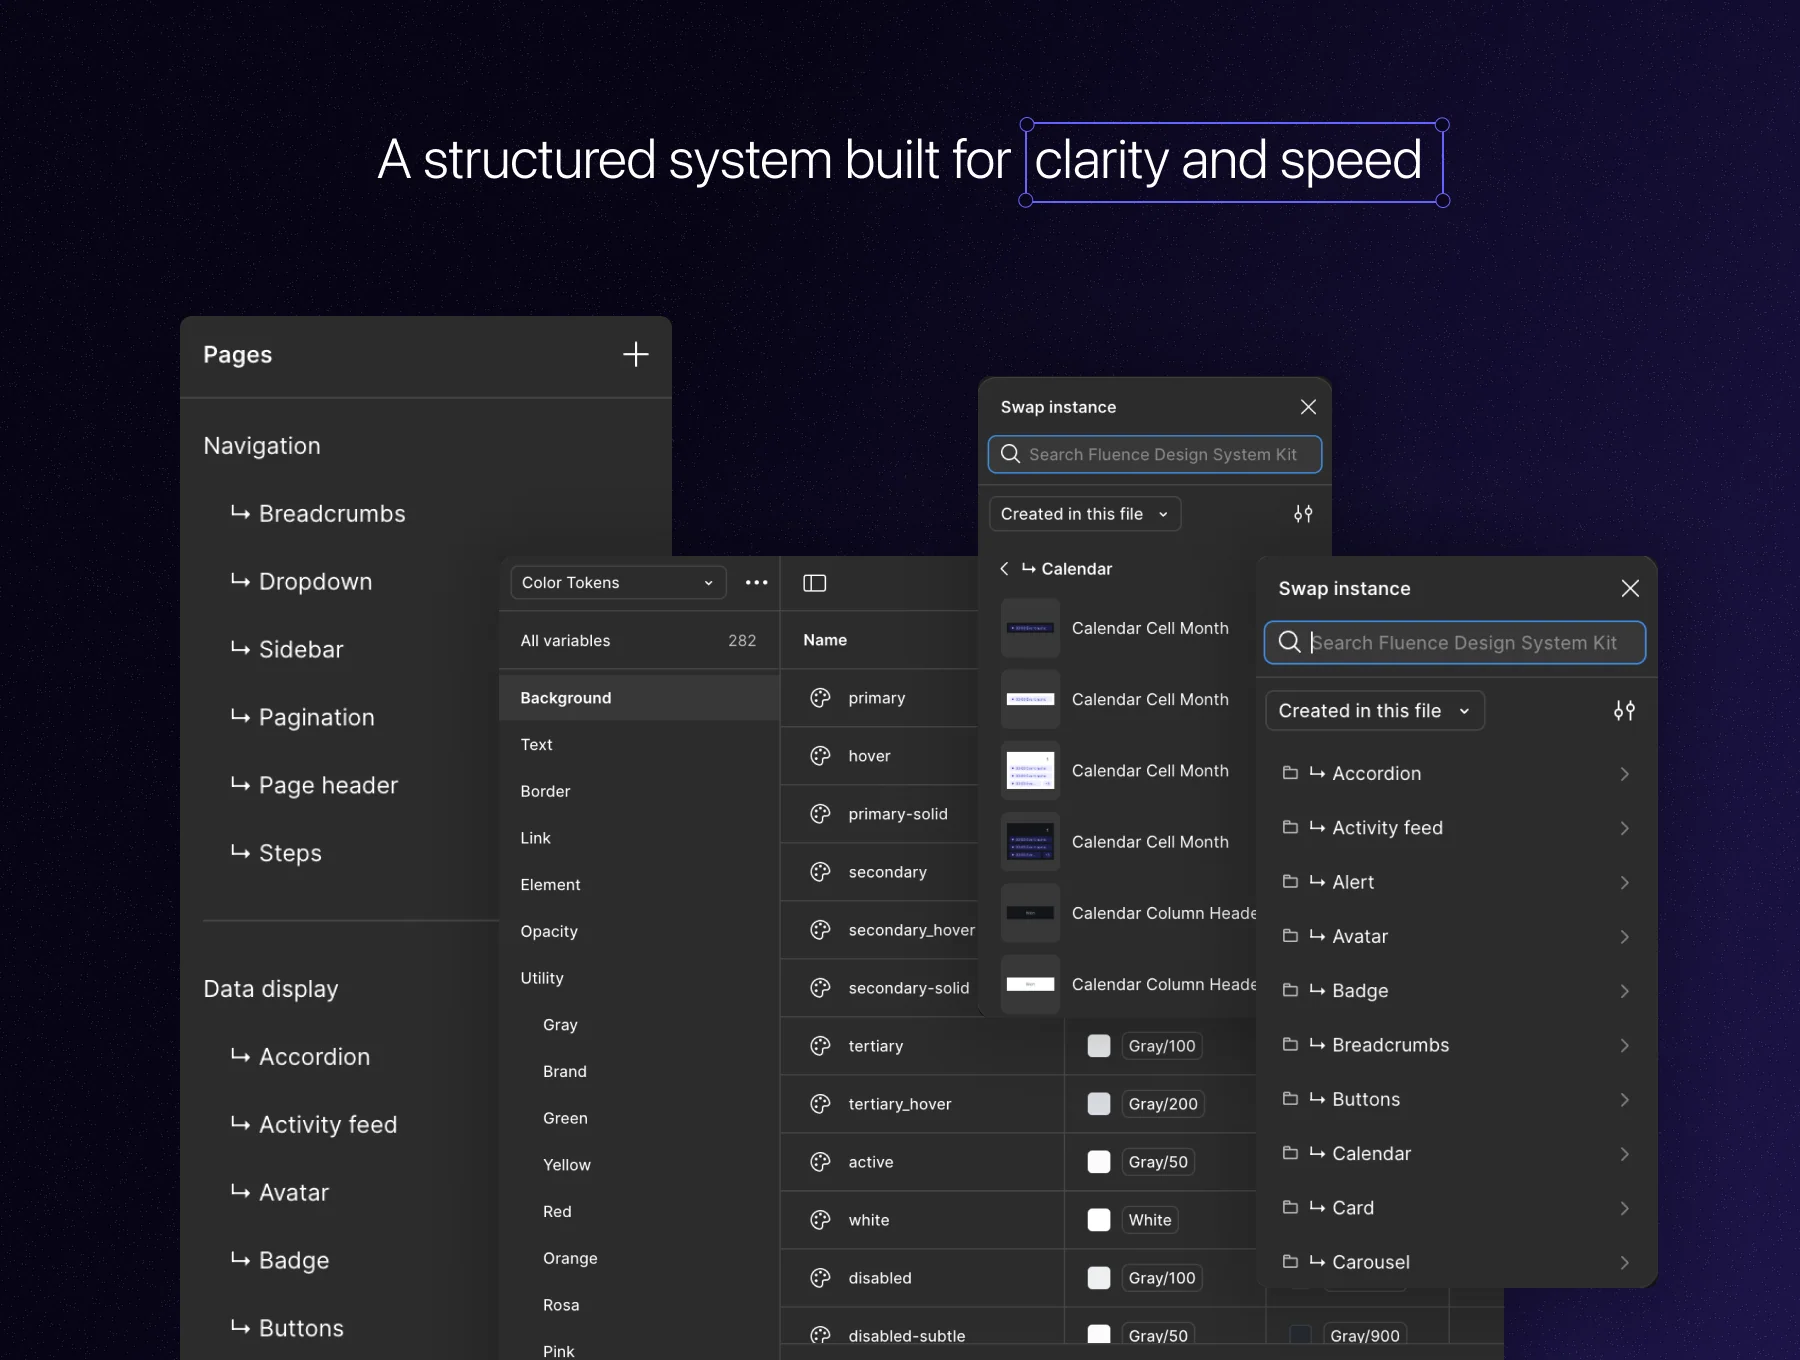This screenshot has width=1800, height=1360.
Task: Go back using arrow beside Calendar
Action: (1004, 569)
